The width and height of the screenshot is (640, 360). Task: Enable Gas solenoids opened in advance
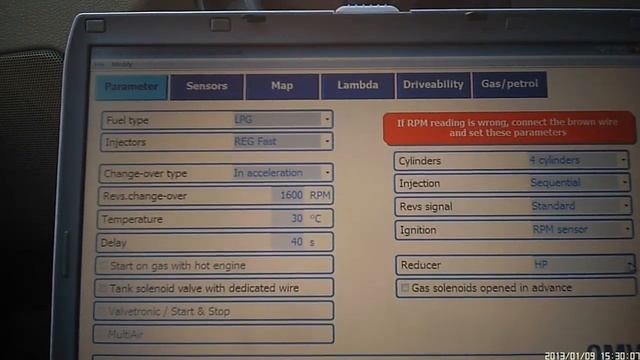coord(405,288)
